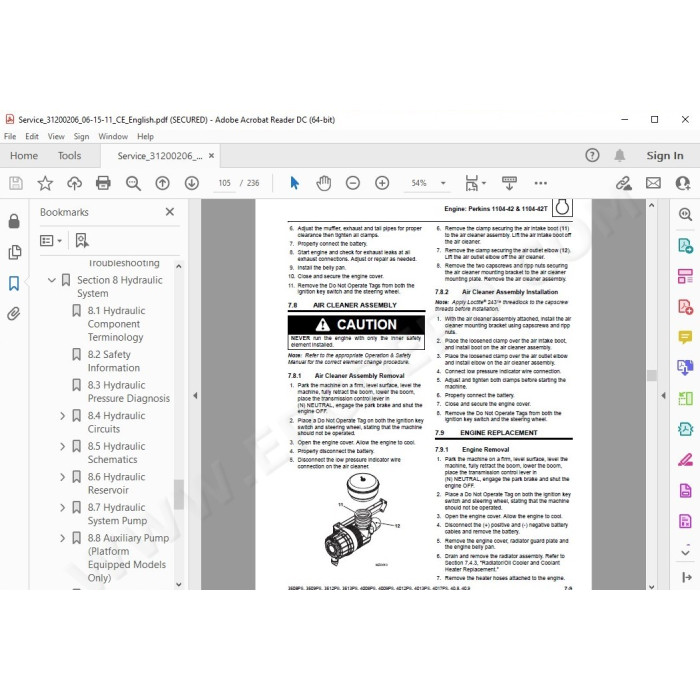This screenshot has height=700, width=700.
Task: Print the document with printer icon
Action: point(103,183)
